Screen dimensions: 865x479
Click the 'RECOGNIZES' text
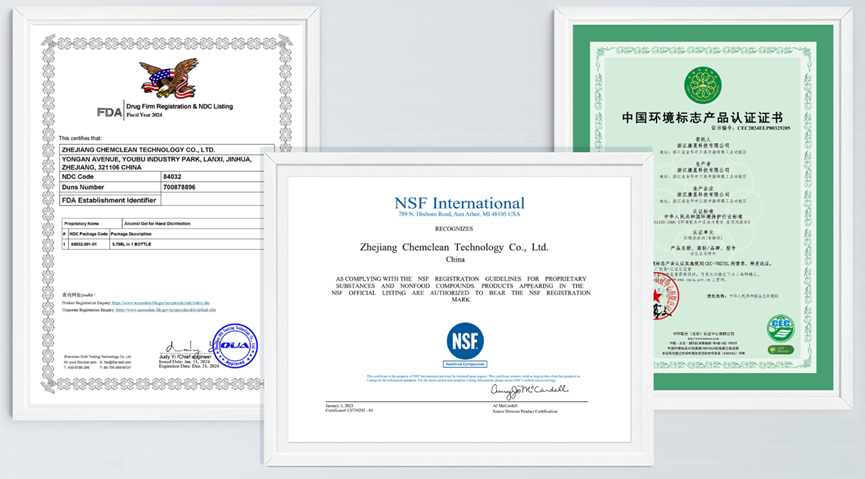pyautogui.click(x=453, y=228)
